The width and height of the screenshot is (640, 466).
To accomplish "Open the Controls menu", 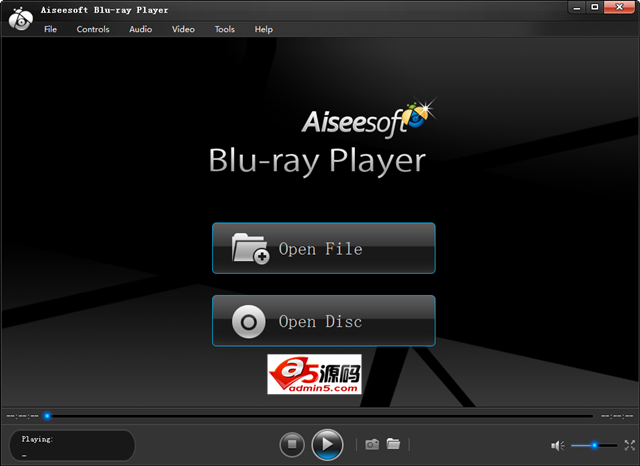I will pos(93,29).
